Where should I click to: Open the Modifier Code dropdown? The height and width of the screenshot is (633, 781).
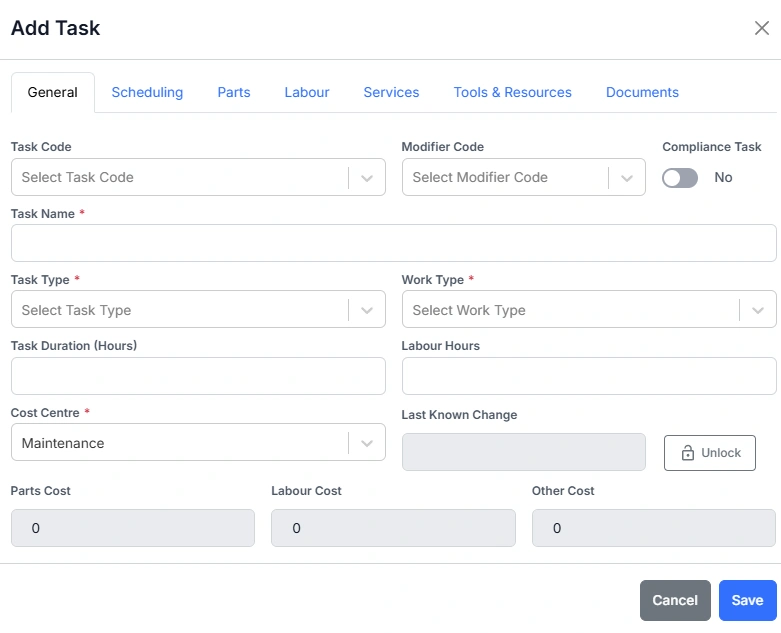pos(523,177)
